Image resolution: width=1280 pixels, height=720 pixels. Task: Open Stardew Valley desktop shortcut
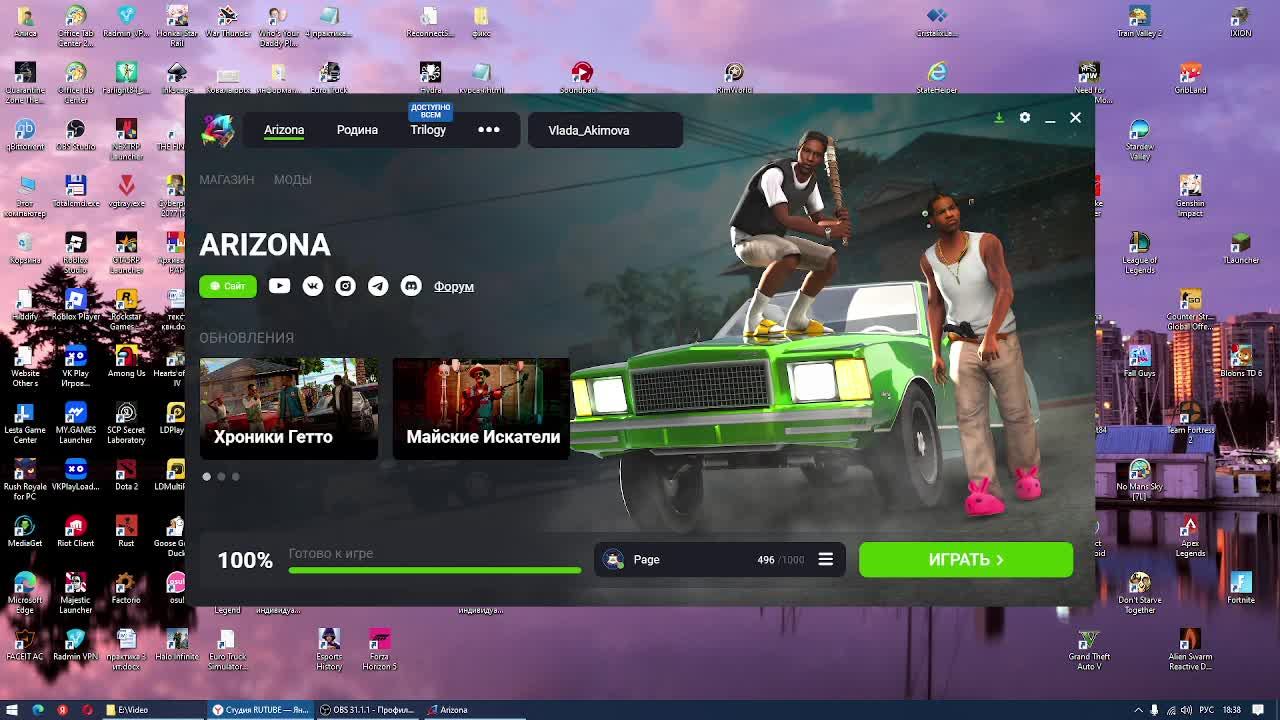click(1139, 140)
